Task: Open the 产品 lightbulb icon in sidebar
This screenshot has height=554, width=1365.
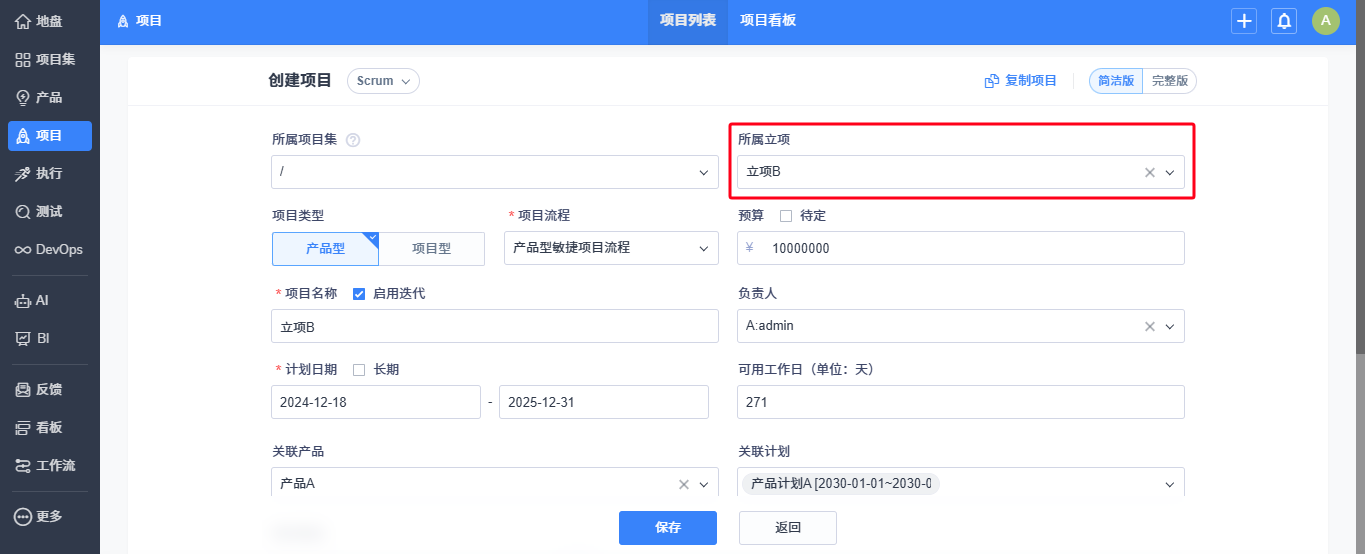Action: click(x=23, y=97)
